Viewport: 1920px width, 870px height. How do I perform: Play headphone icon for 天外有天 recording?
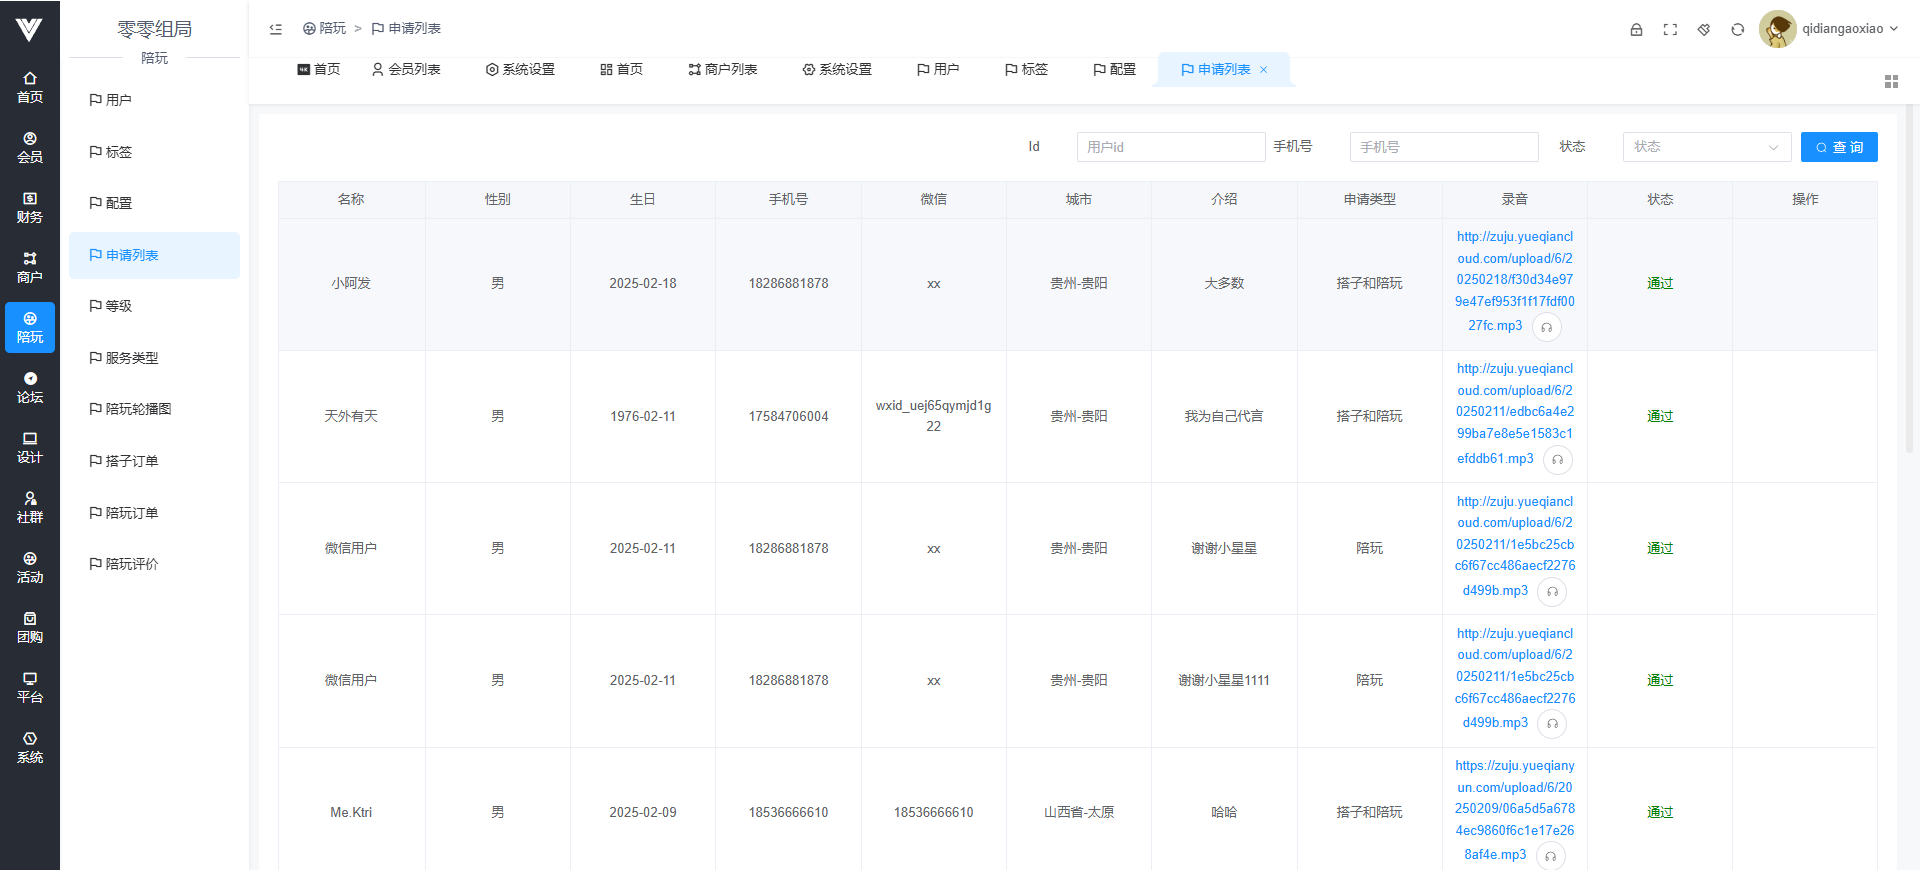pyautogui.click(x=1557, y=460)
